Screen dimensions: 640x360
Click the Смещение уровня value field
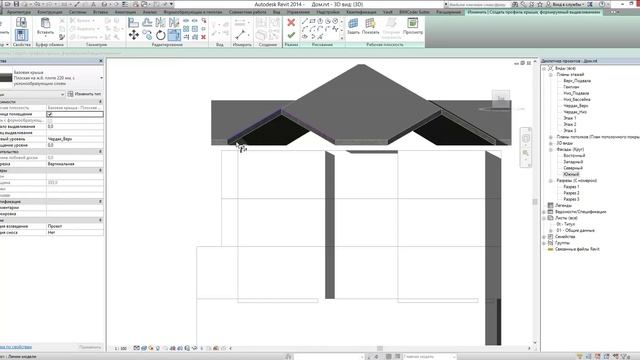75,145
